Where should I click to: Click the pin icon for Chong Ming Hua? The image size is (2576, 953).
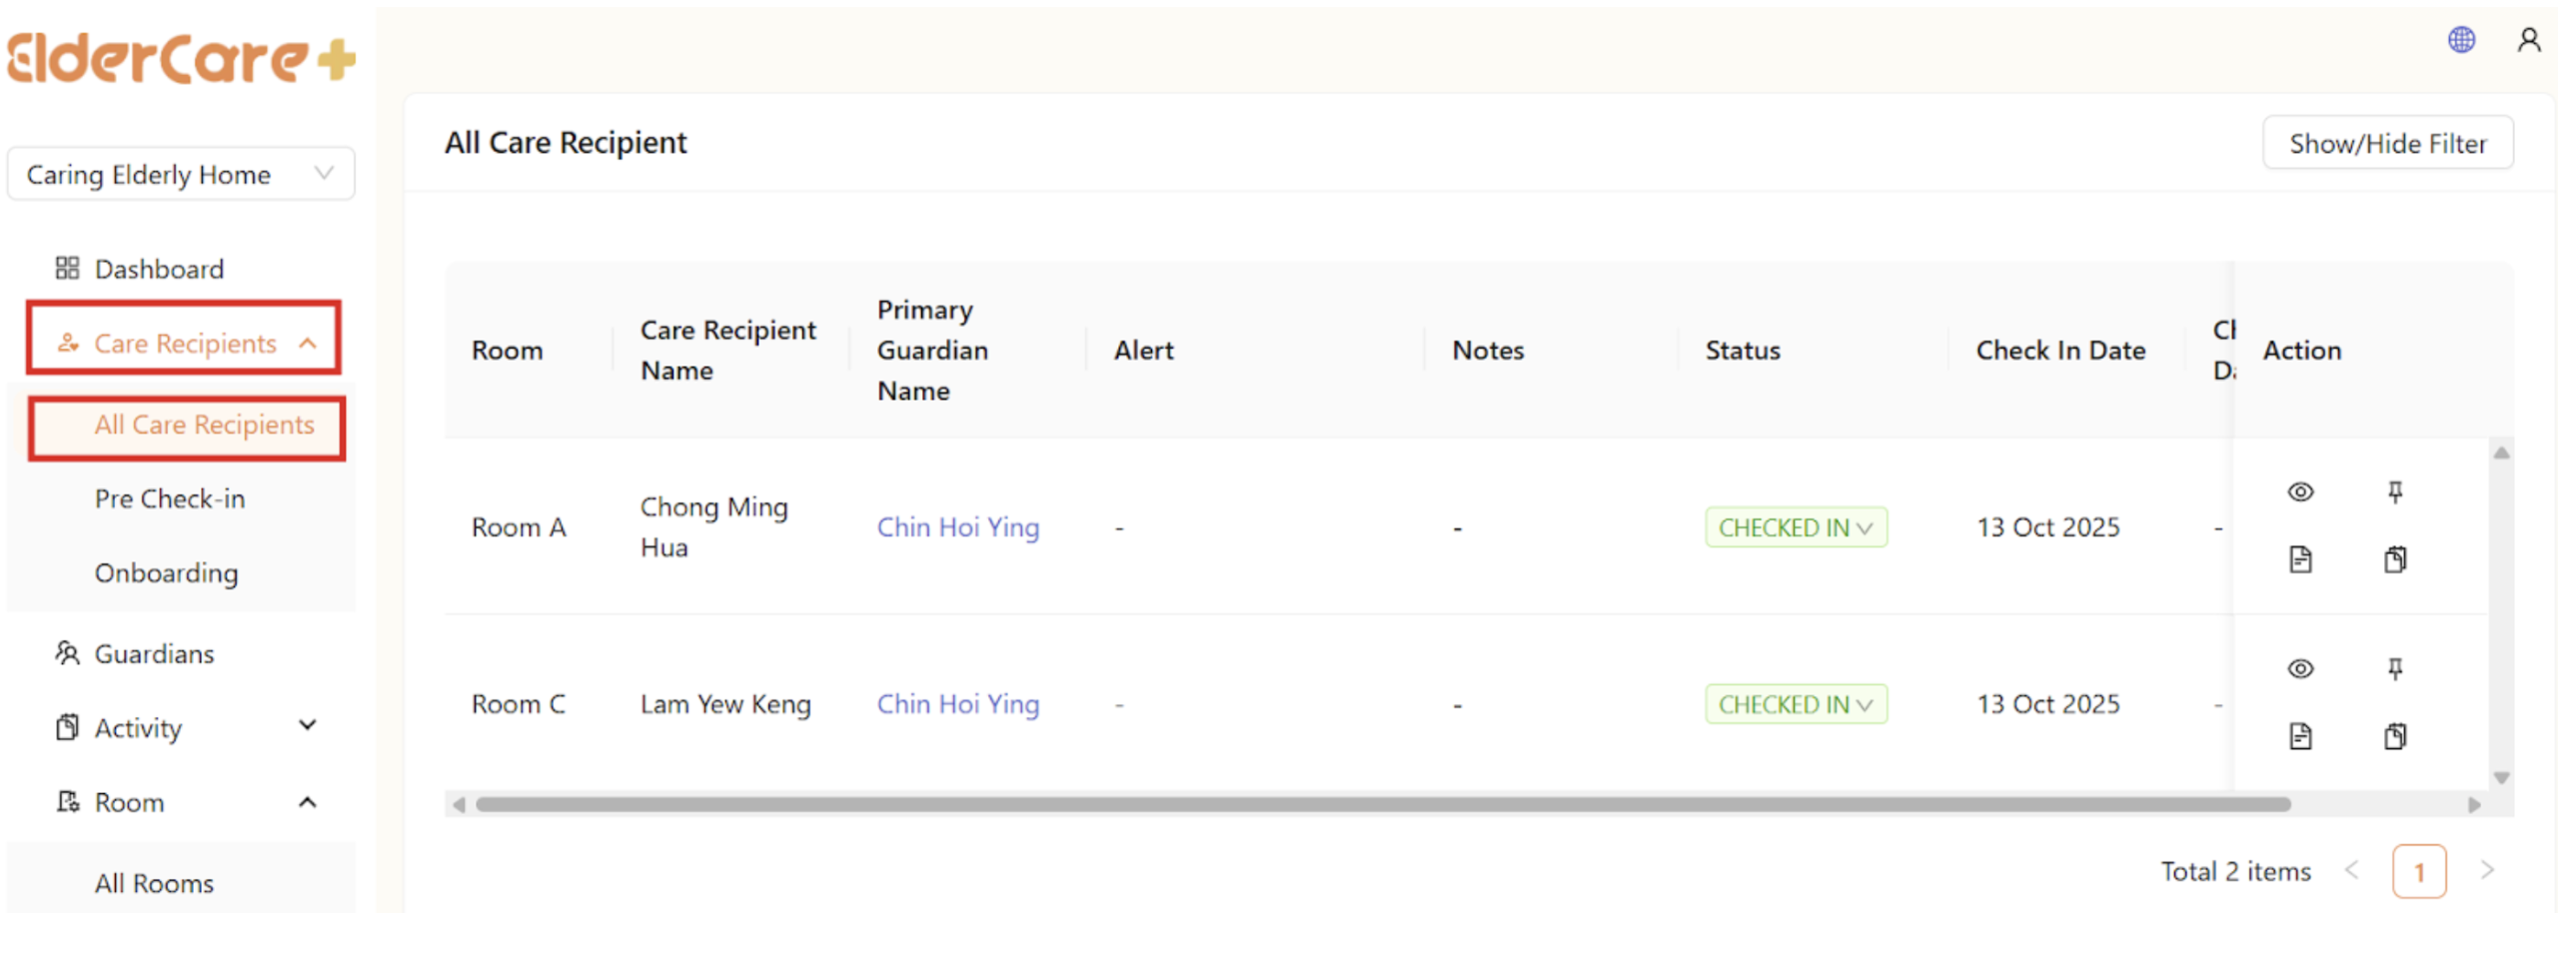coord(2395,491)
